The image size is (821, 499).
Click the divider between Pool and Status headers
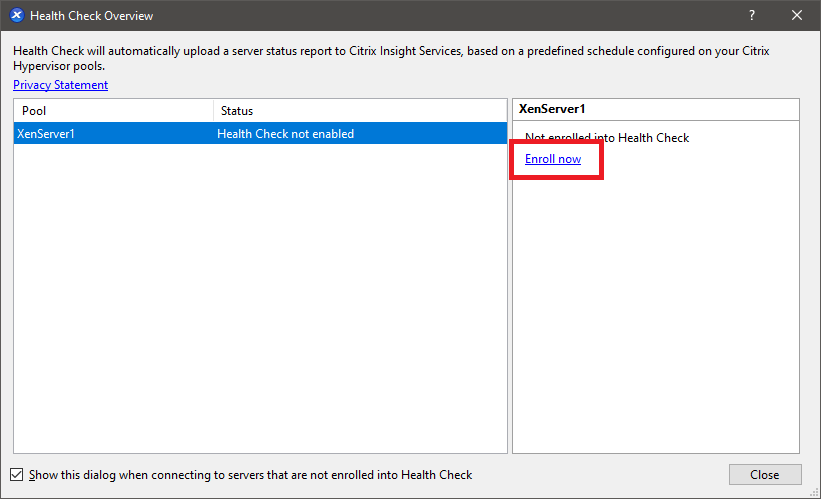(213, 110)
